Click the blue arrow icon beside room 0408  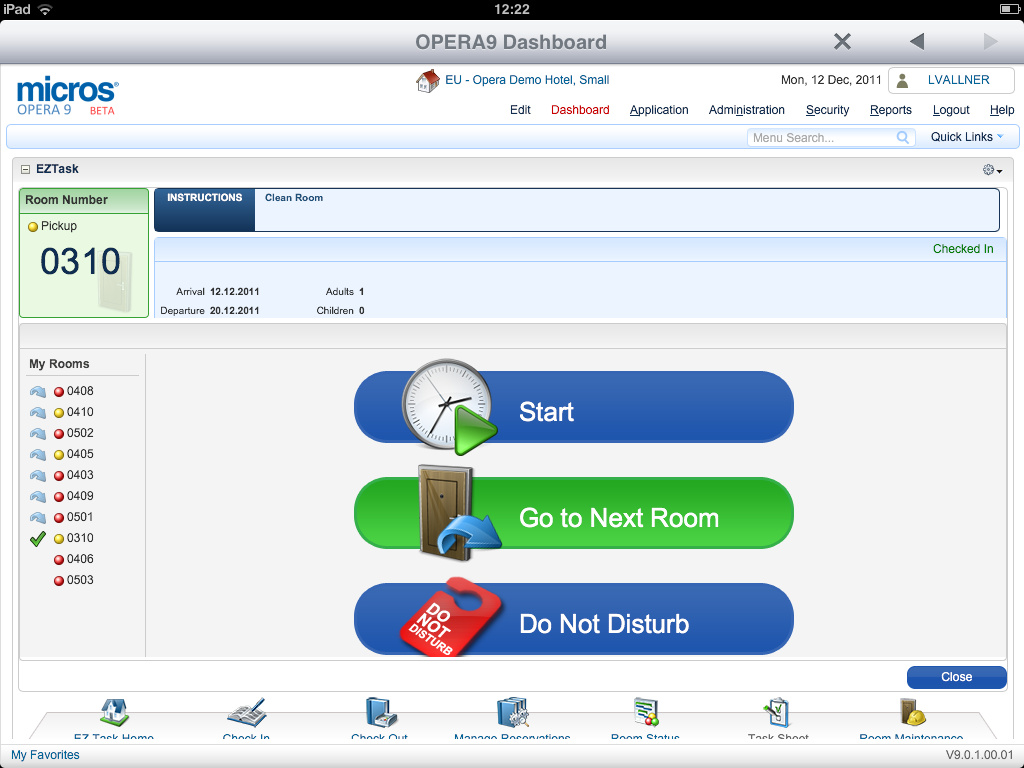[x=38, y=392]
